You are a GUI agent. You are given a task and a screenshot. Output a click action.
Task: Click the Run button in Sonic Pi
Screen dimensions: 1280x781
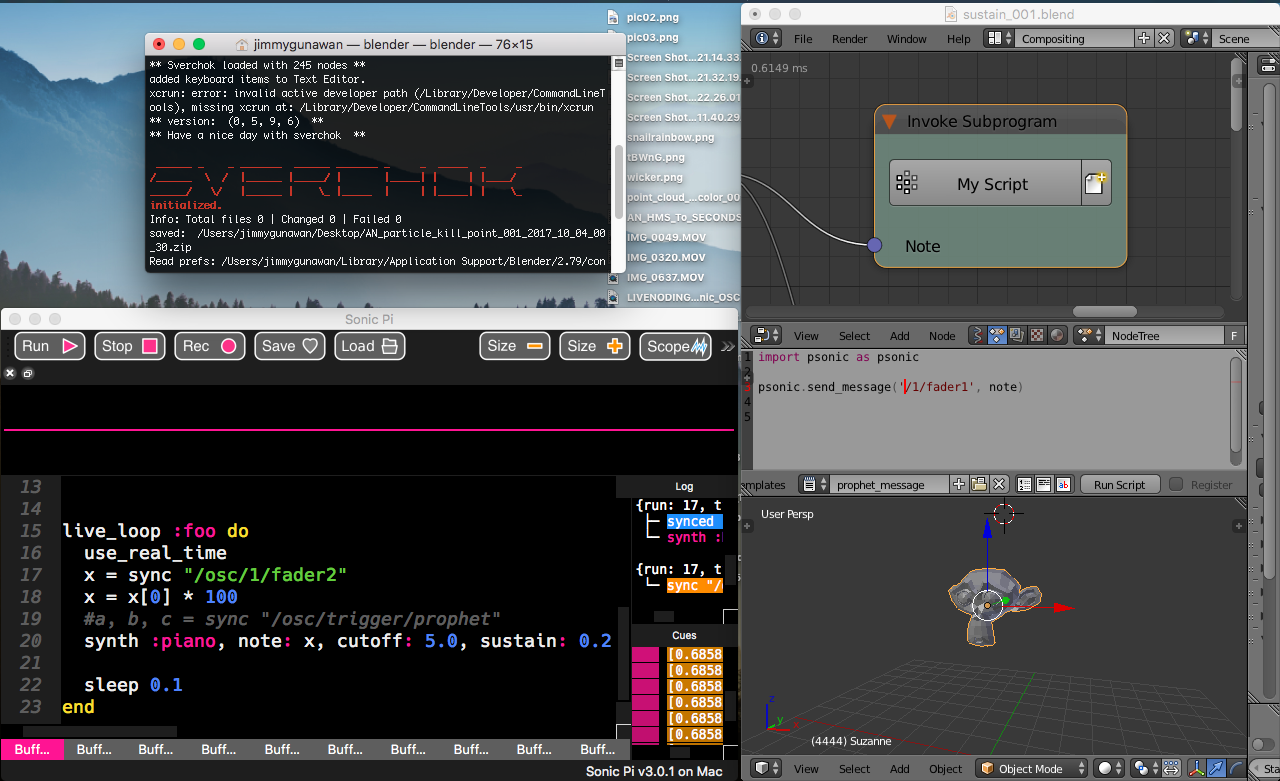coord(50,346)
